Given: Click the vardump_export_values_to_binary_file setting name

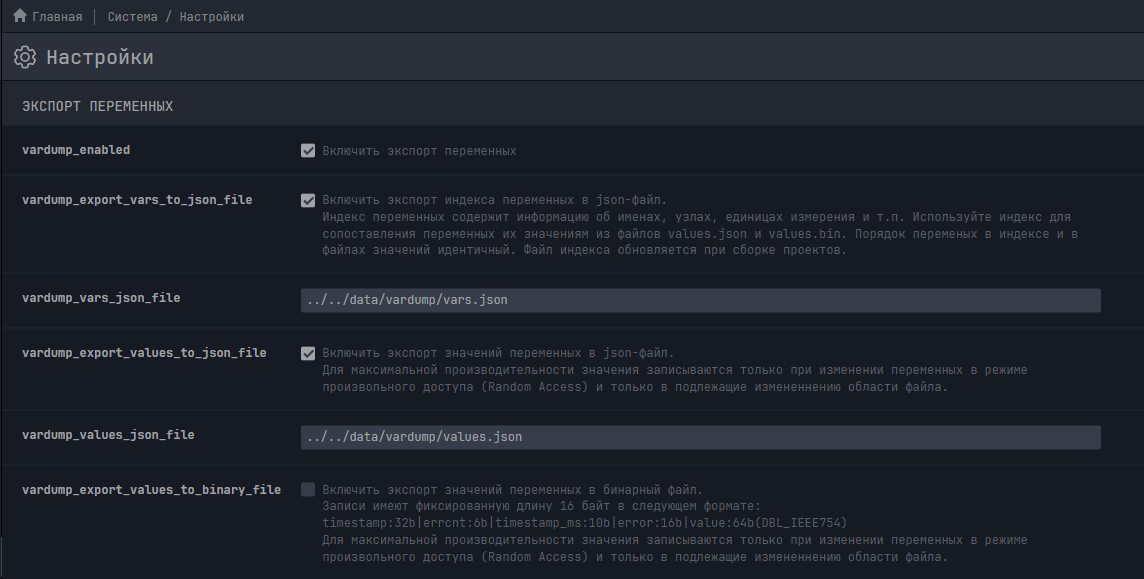Looking at the screenshot, I should [151, 490].
